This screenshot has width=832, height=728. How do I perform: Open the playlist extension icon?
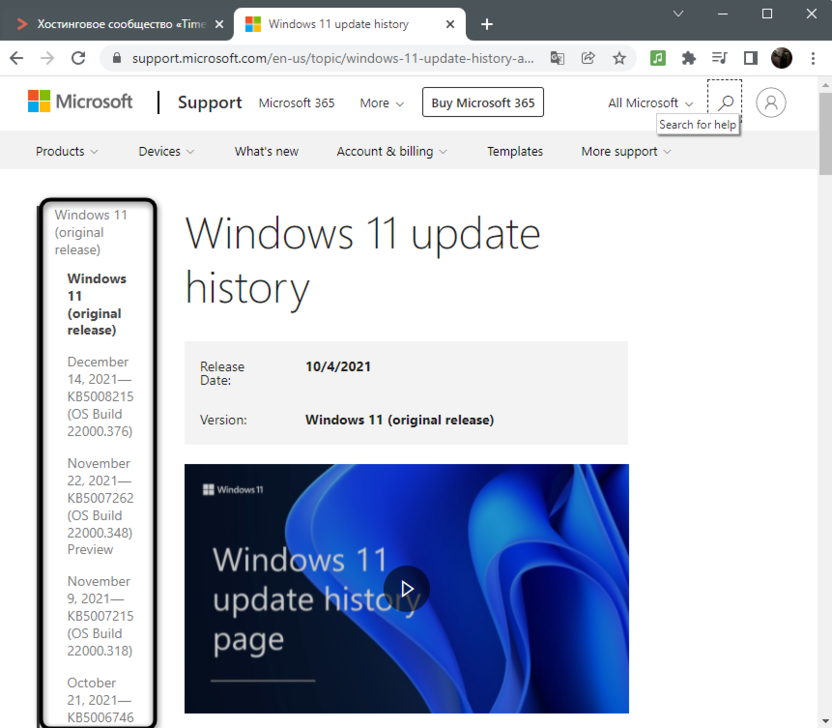pos(719,58)
